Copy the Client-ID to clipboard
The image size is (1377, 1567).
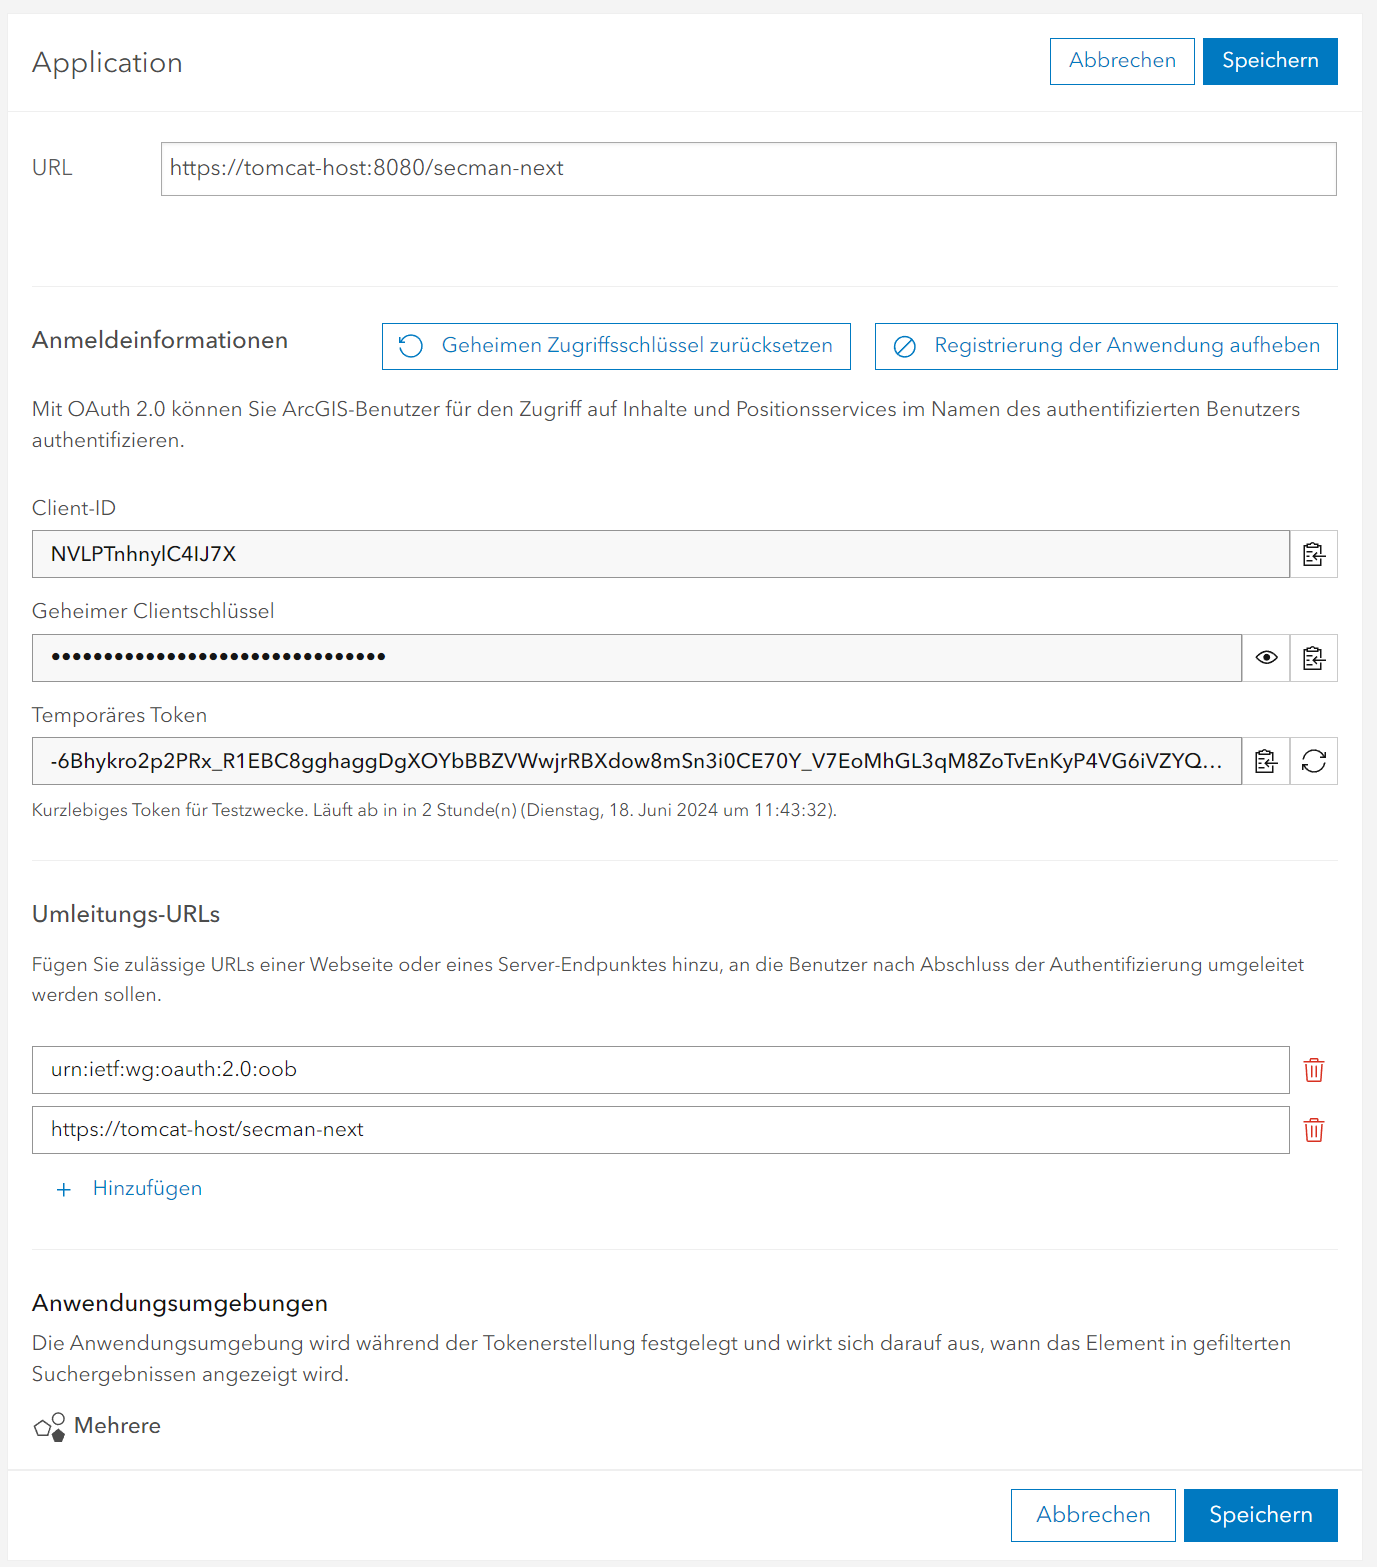(1313, 554)
